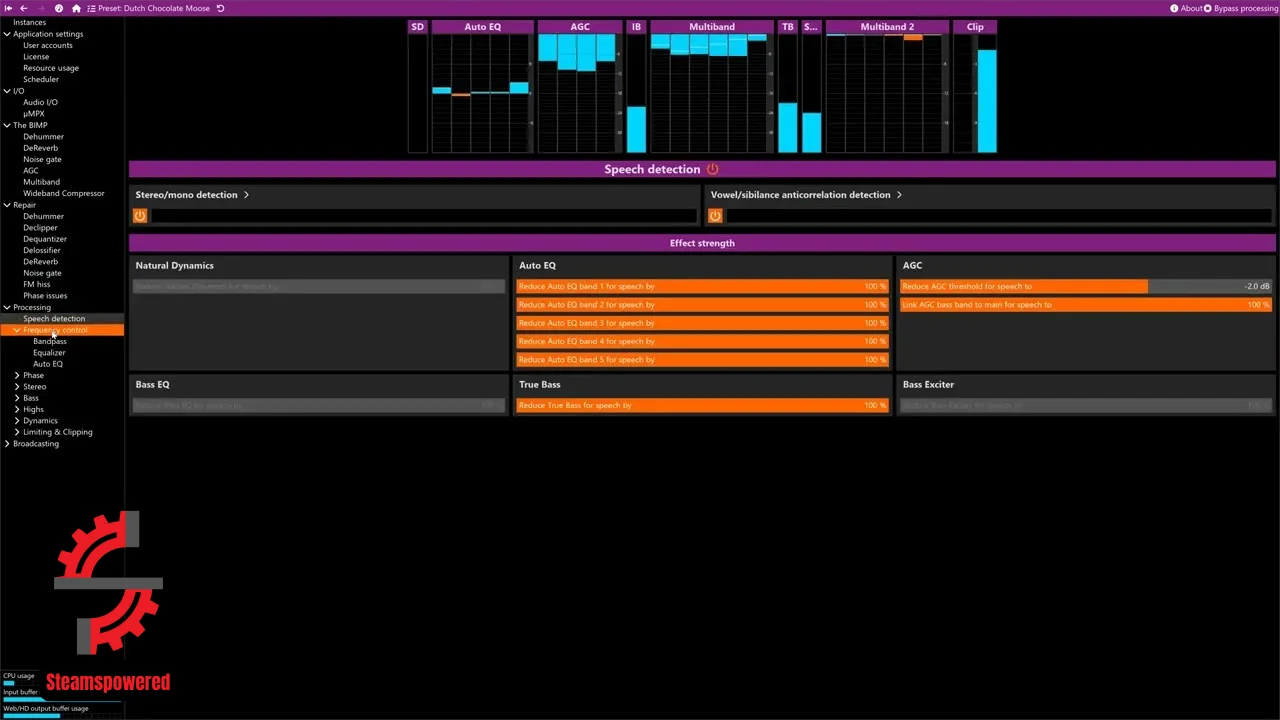Open the License page
This screenshot has height=720, width=1280.
coord(36,57)
